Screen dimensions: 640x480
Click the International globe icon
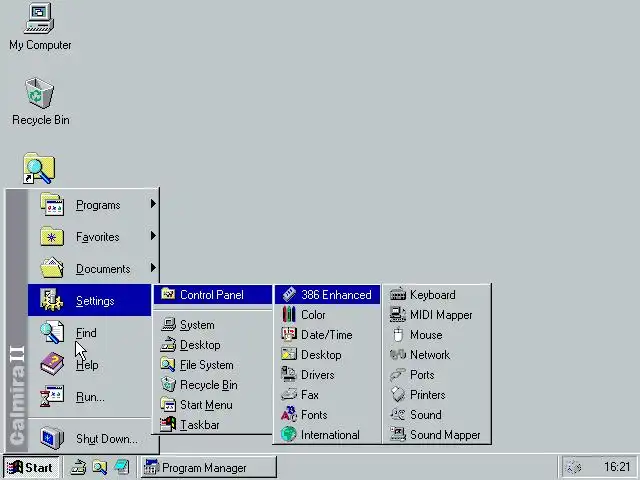coord(289,434)
